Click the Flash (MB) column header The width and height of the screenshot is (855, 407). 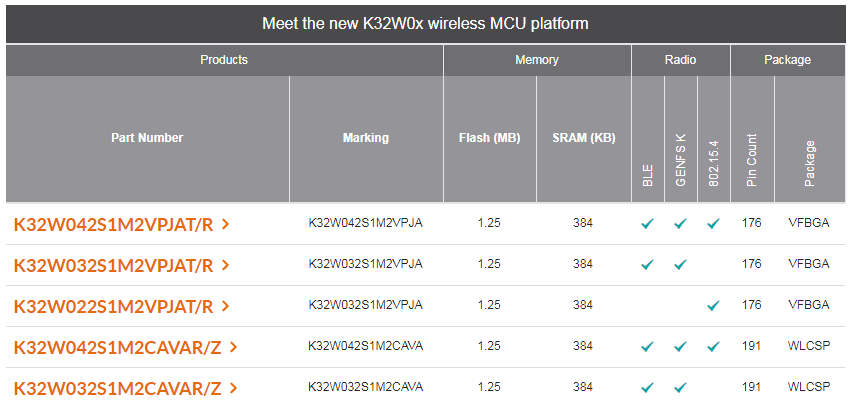(x=489, y=138)
